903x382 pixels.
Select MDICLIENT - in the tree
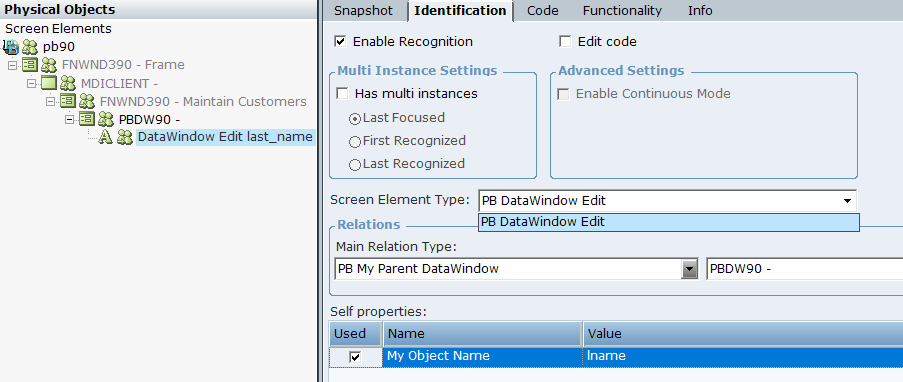tap(119, 84)
